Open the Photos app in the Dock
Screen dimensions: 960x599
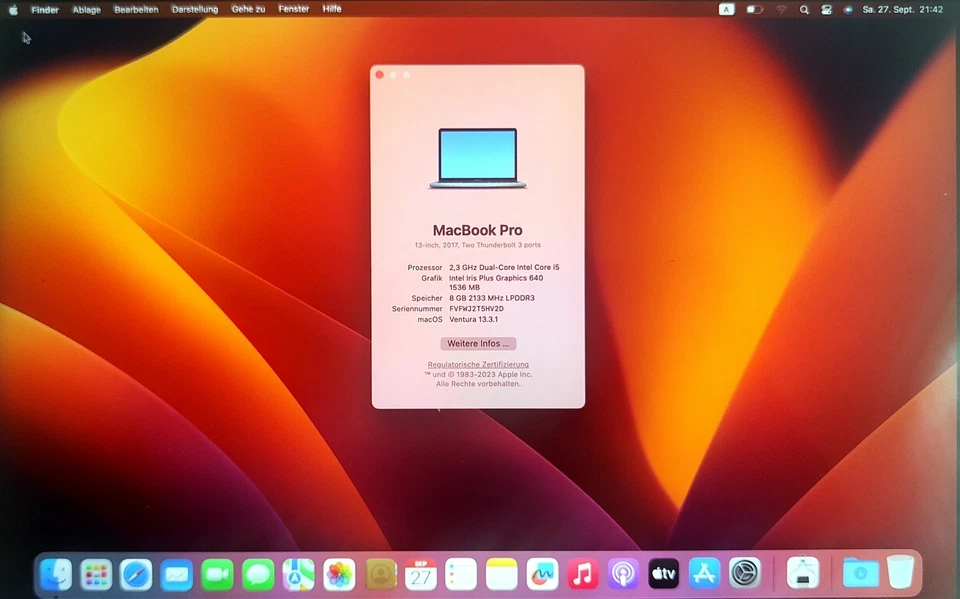(x=338, y=573)
